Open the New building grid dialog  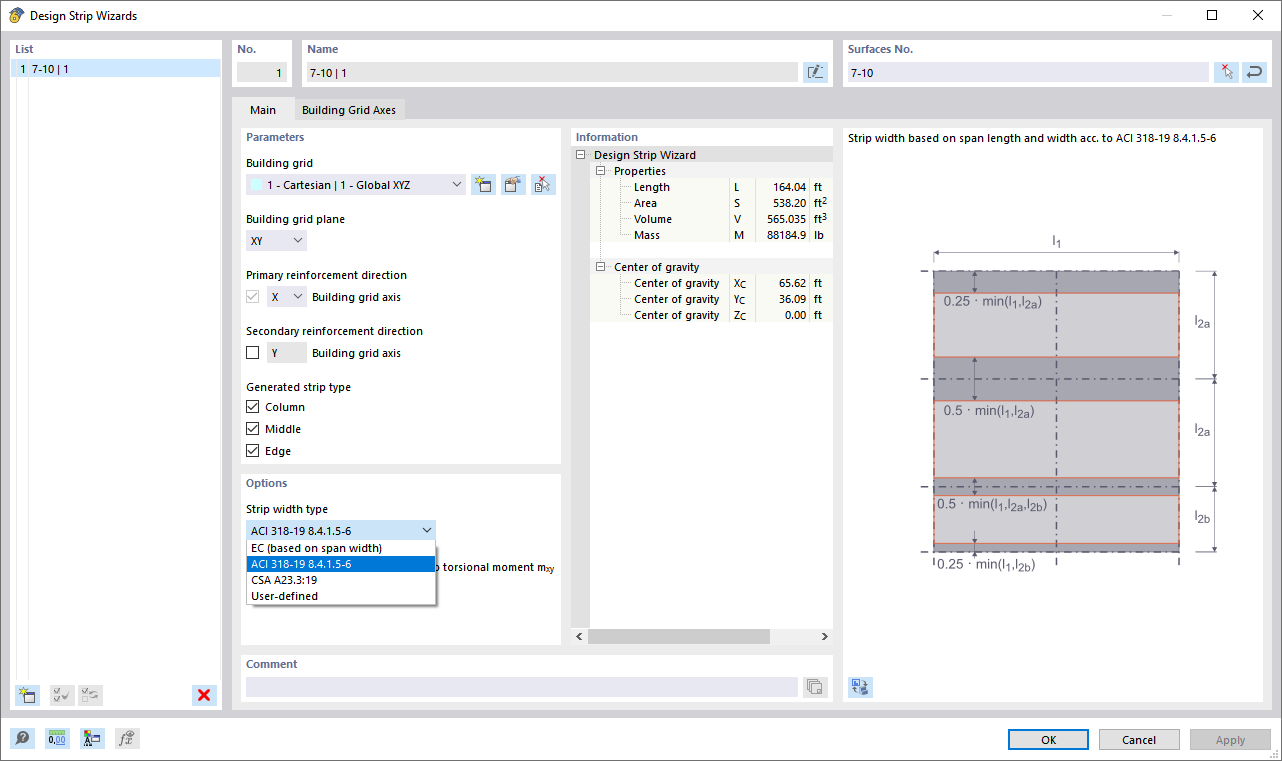[x=483, y=184]
